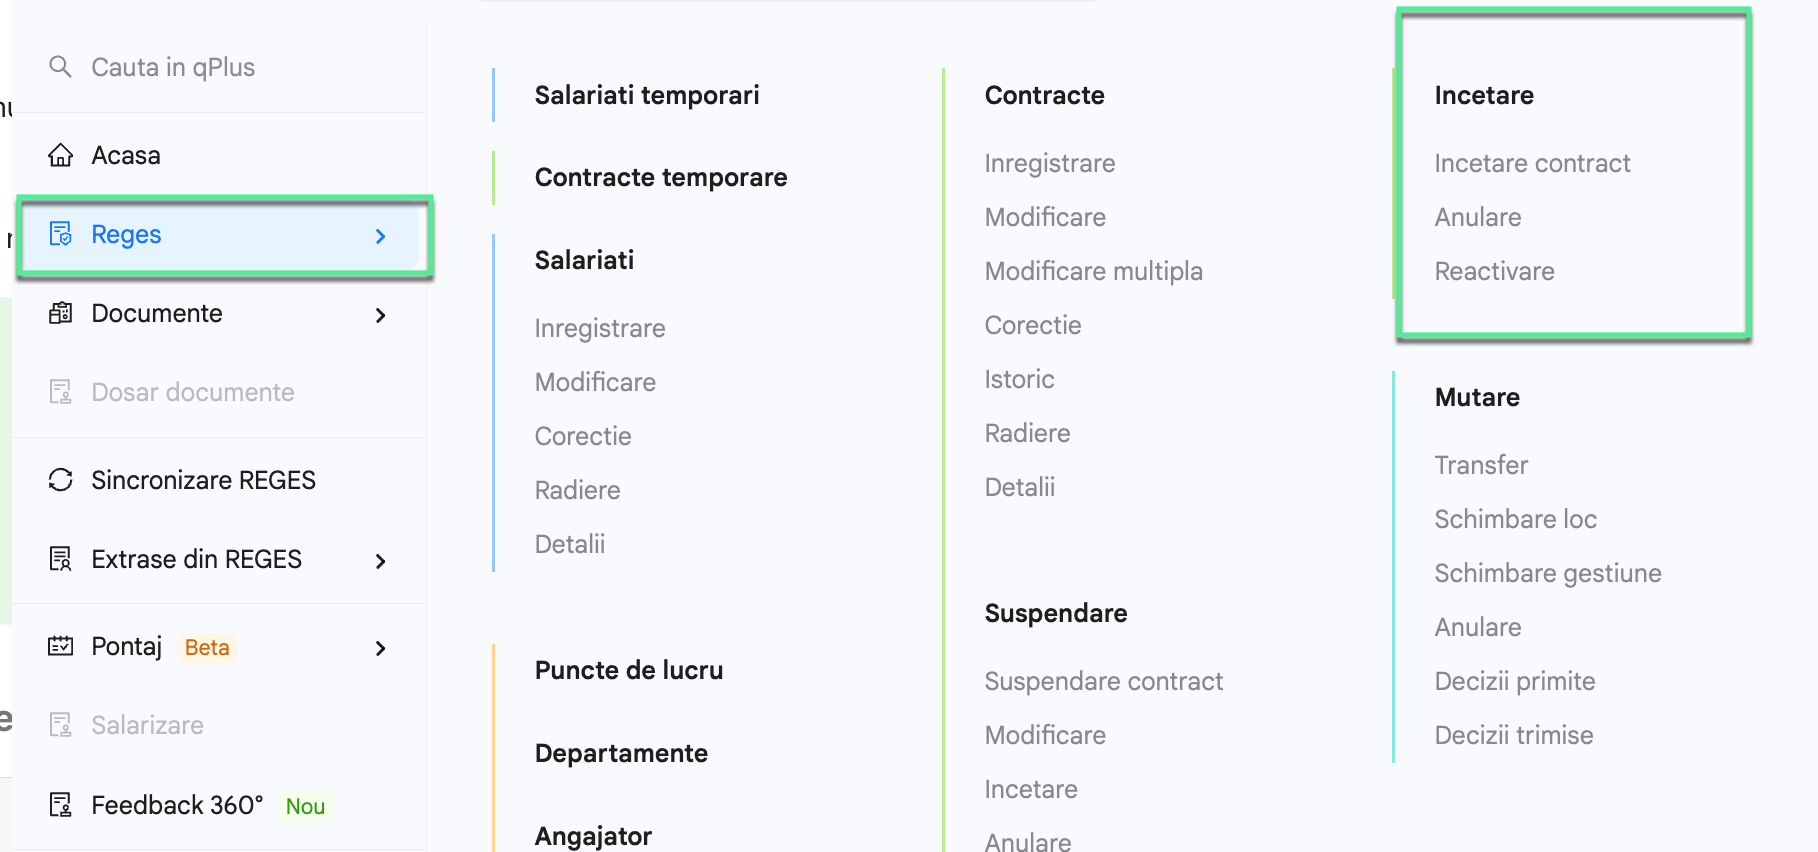This screenshot has width=1818, height=852.
Task: Select the Pontaj calendar icon
Action: (61, 647)
